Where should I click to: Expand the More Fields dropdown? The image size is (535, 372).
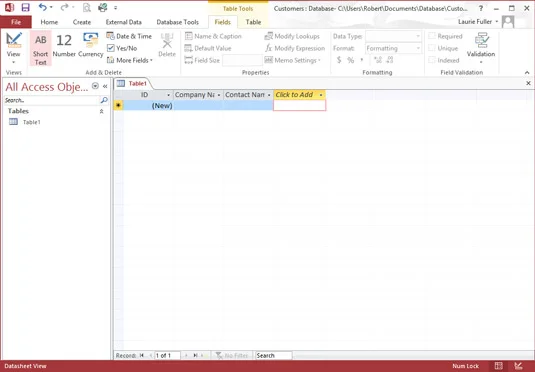click(x=130, y=60)
